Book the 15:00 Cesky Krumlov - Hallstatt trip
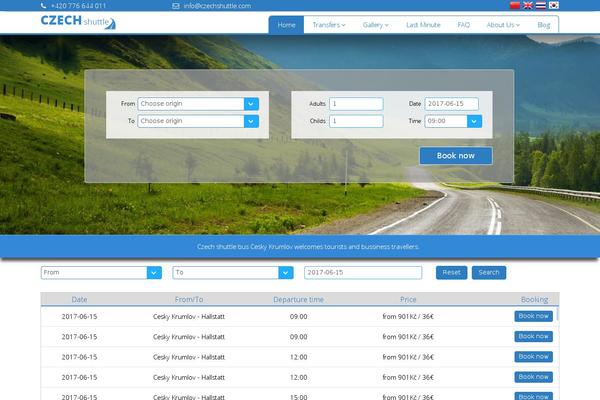The image size is (600, 400). click(533, 396)
